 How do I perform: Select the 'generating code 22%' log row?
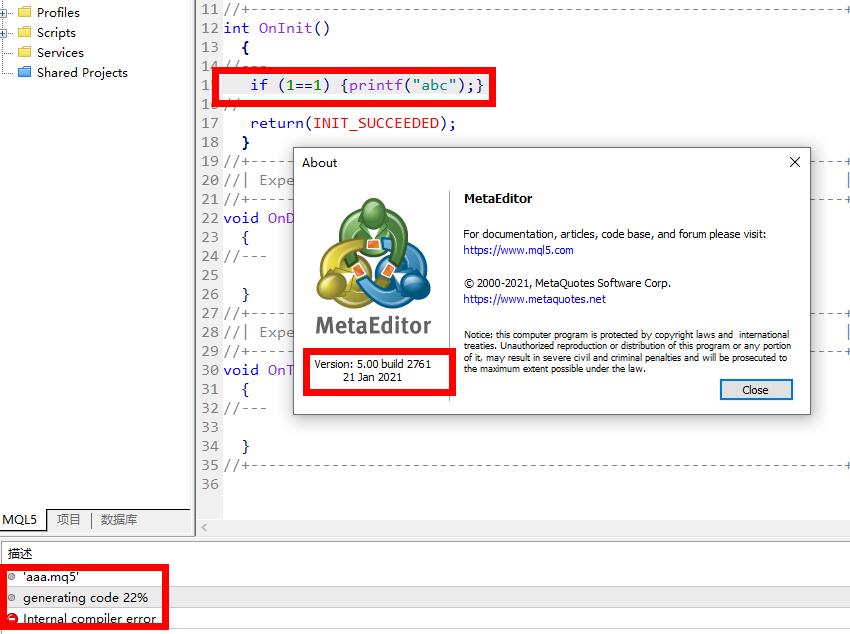tap(425, 597)
